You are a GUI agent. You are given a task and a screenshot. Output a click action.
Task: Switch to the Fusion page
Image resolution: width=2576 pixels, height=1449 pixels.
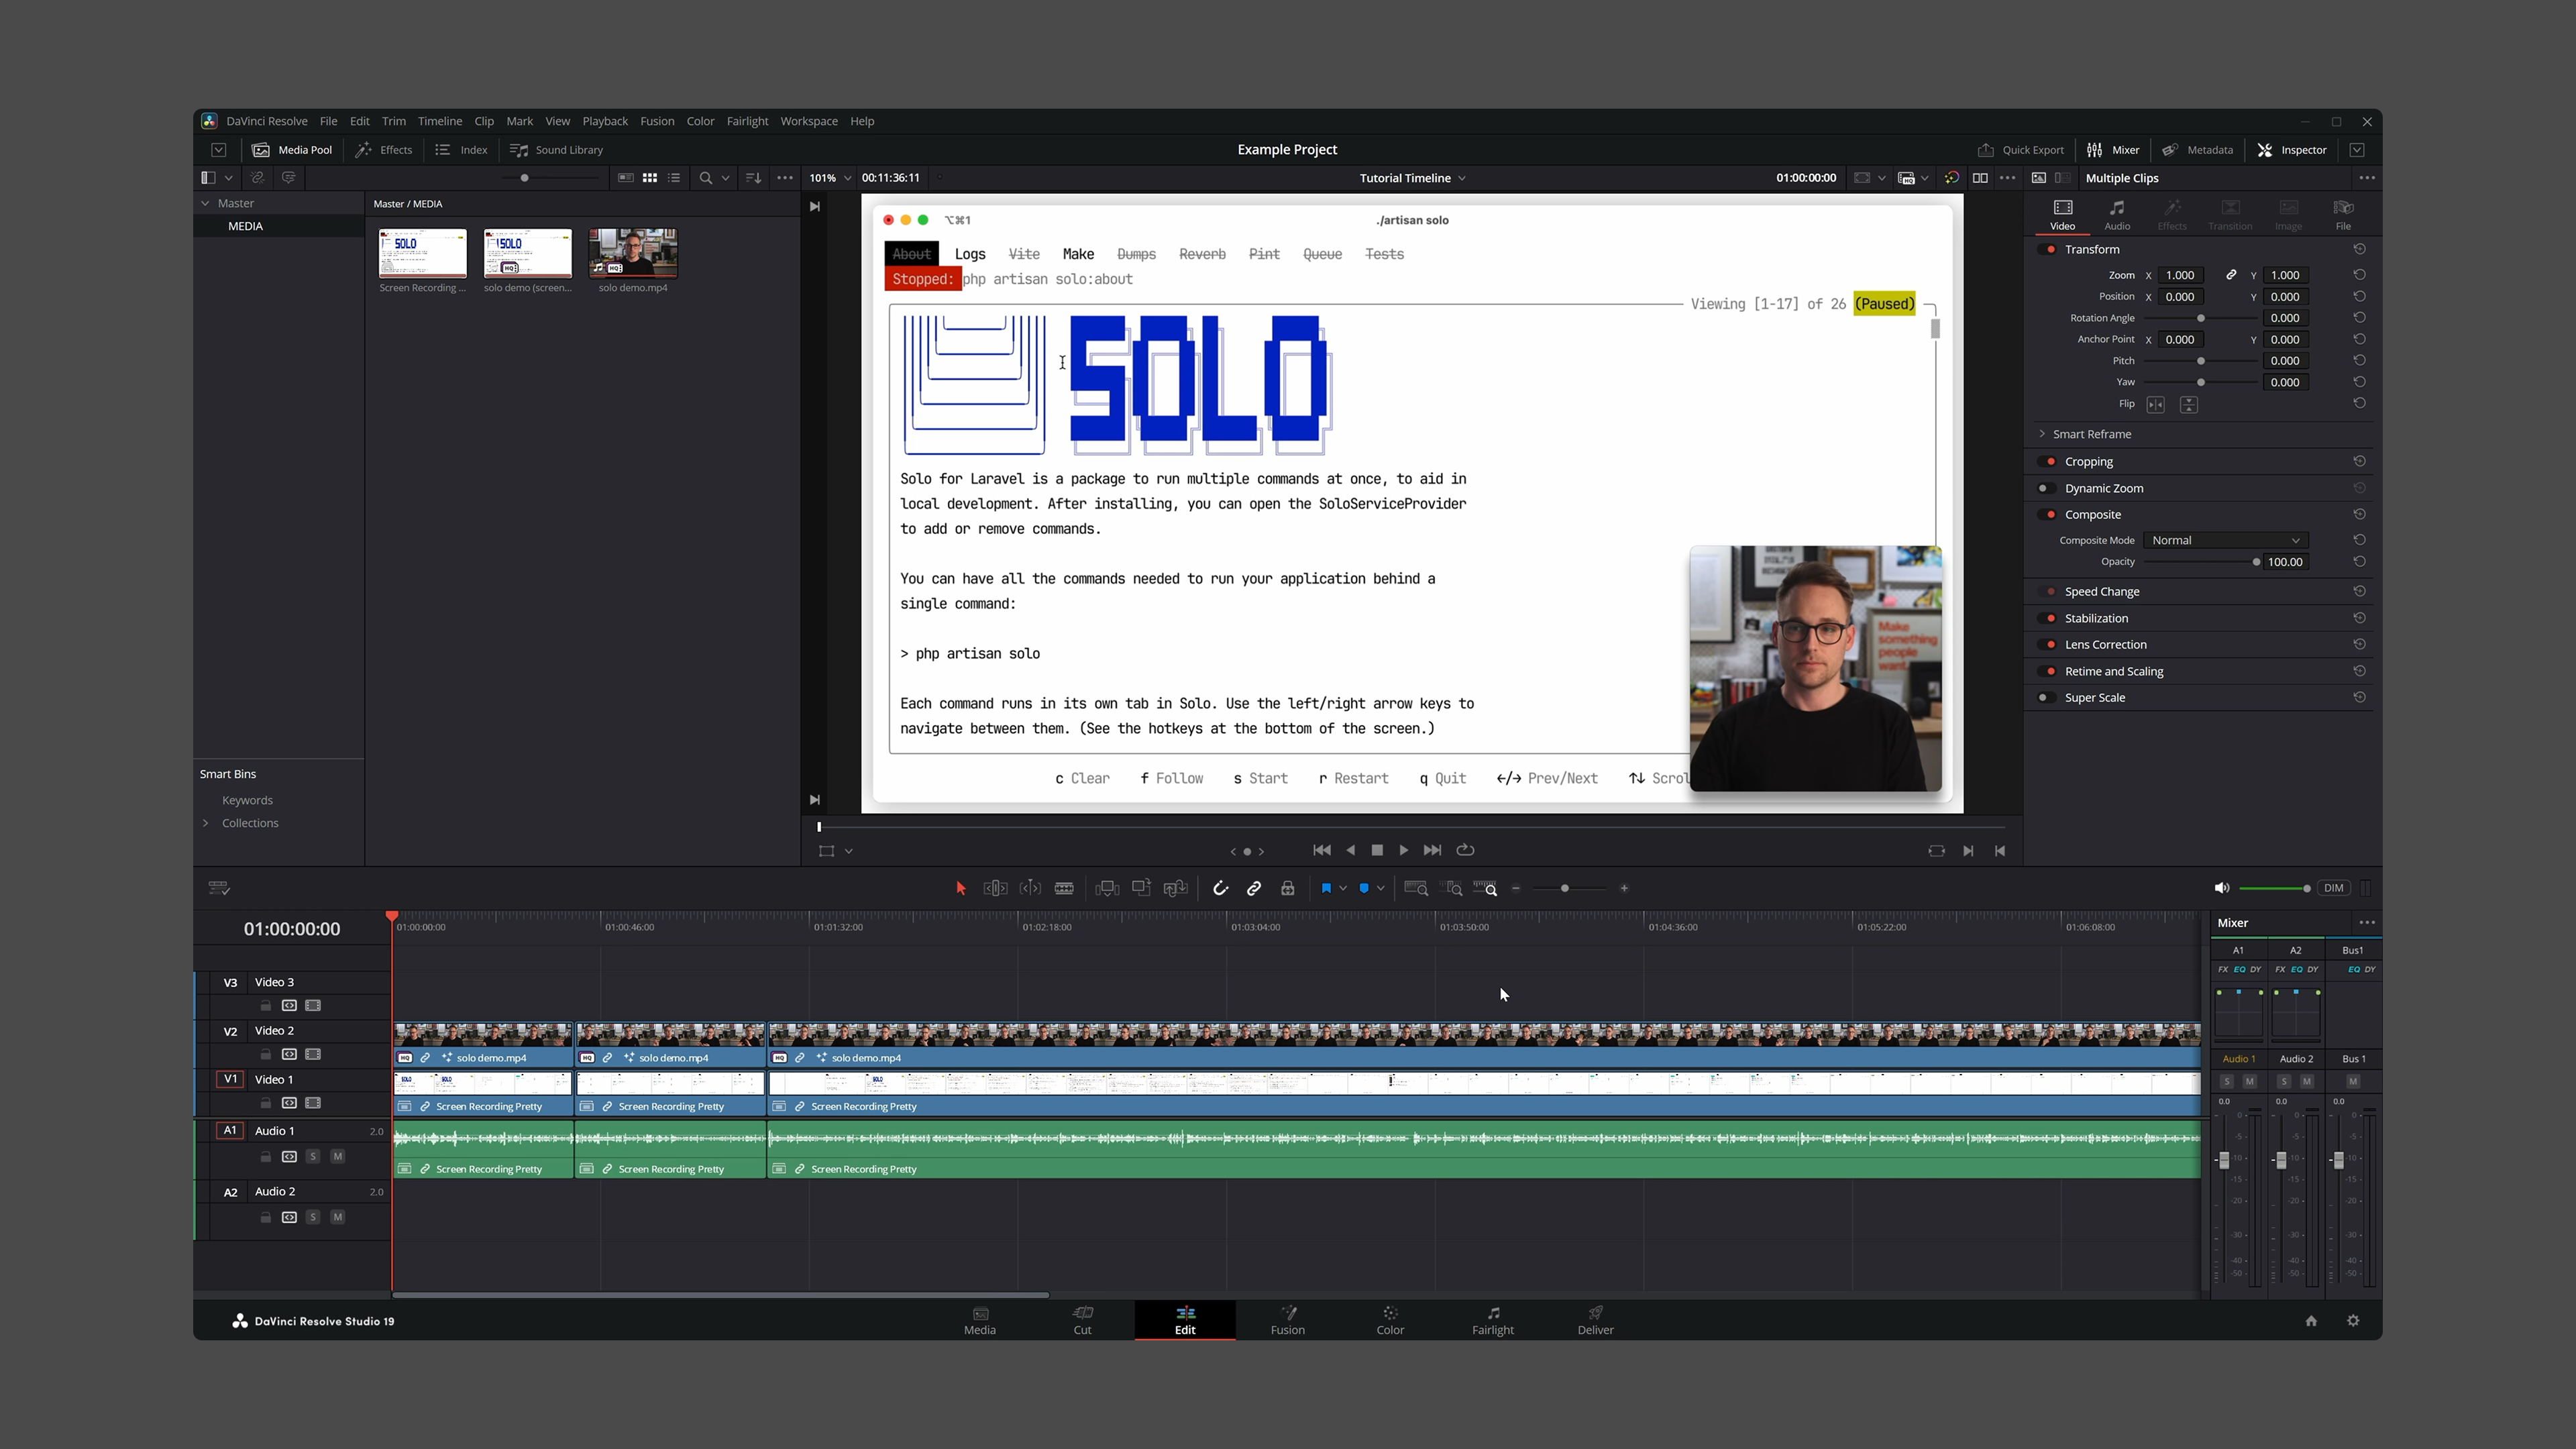point(1288,1320)
